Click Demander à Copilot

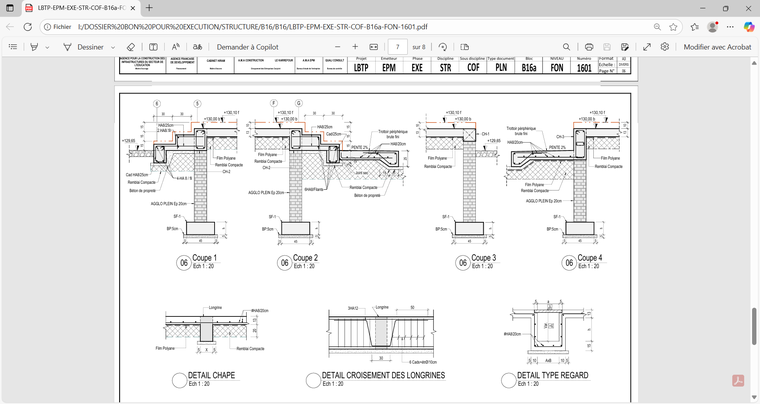tap(247, 47)
